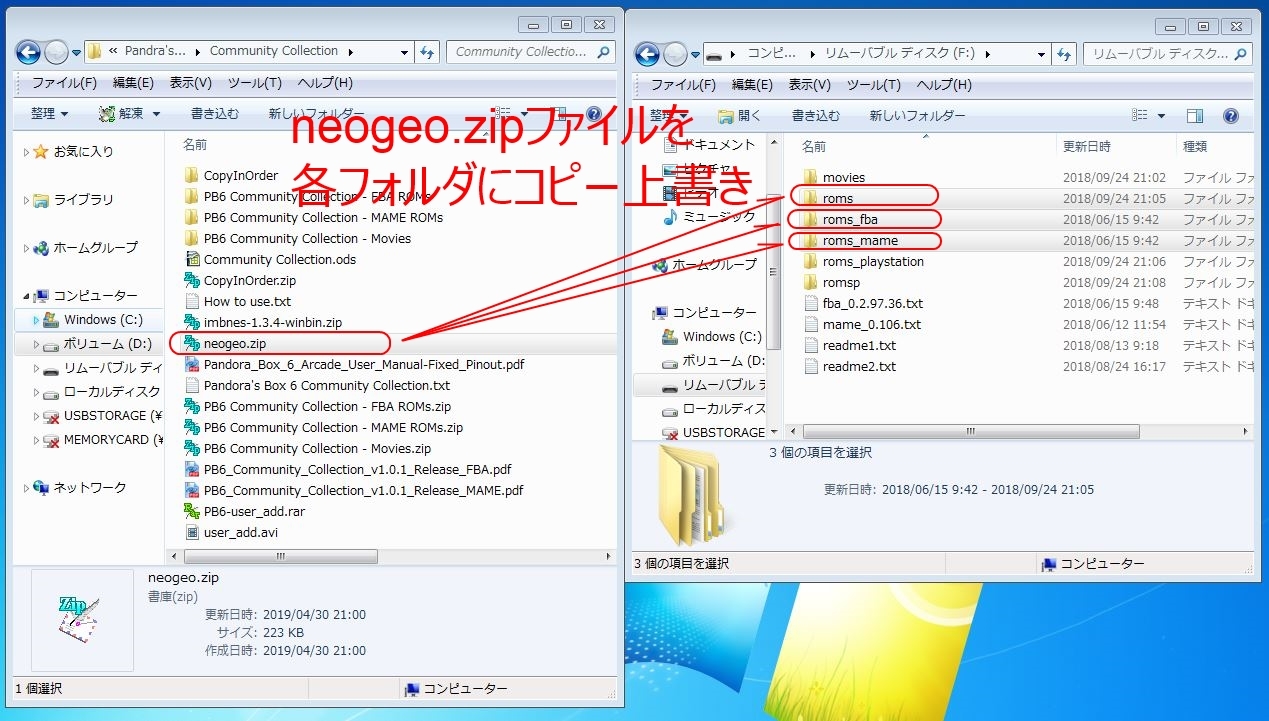Screen dimensions: 1269x721
Task: Open 表示(V) menu in the F: drive window
Action: pos(809,85)
